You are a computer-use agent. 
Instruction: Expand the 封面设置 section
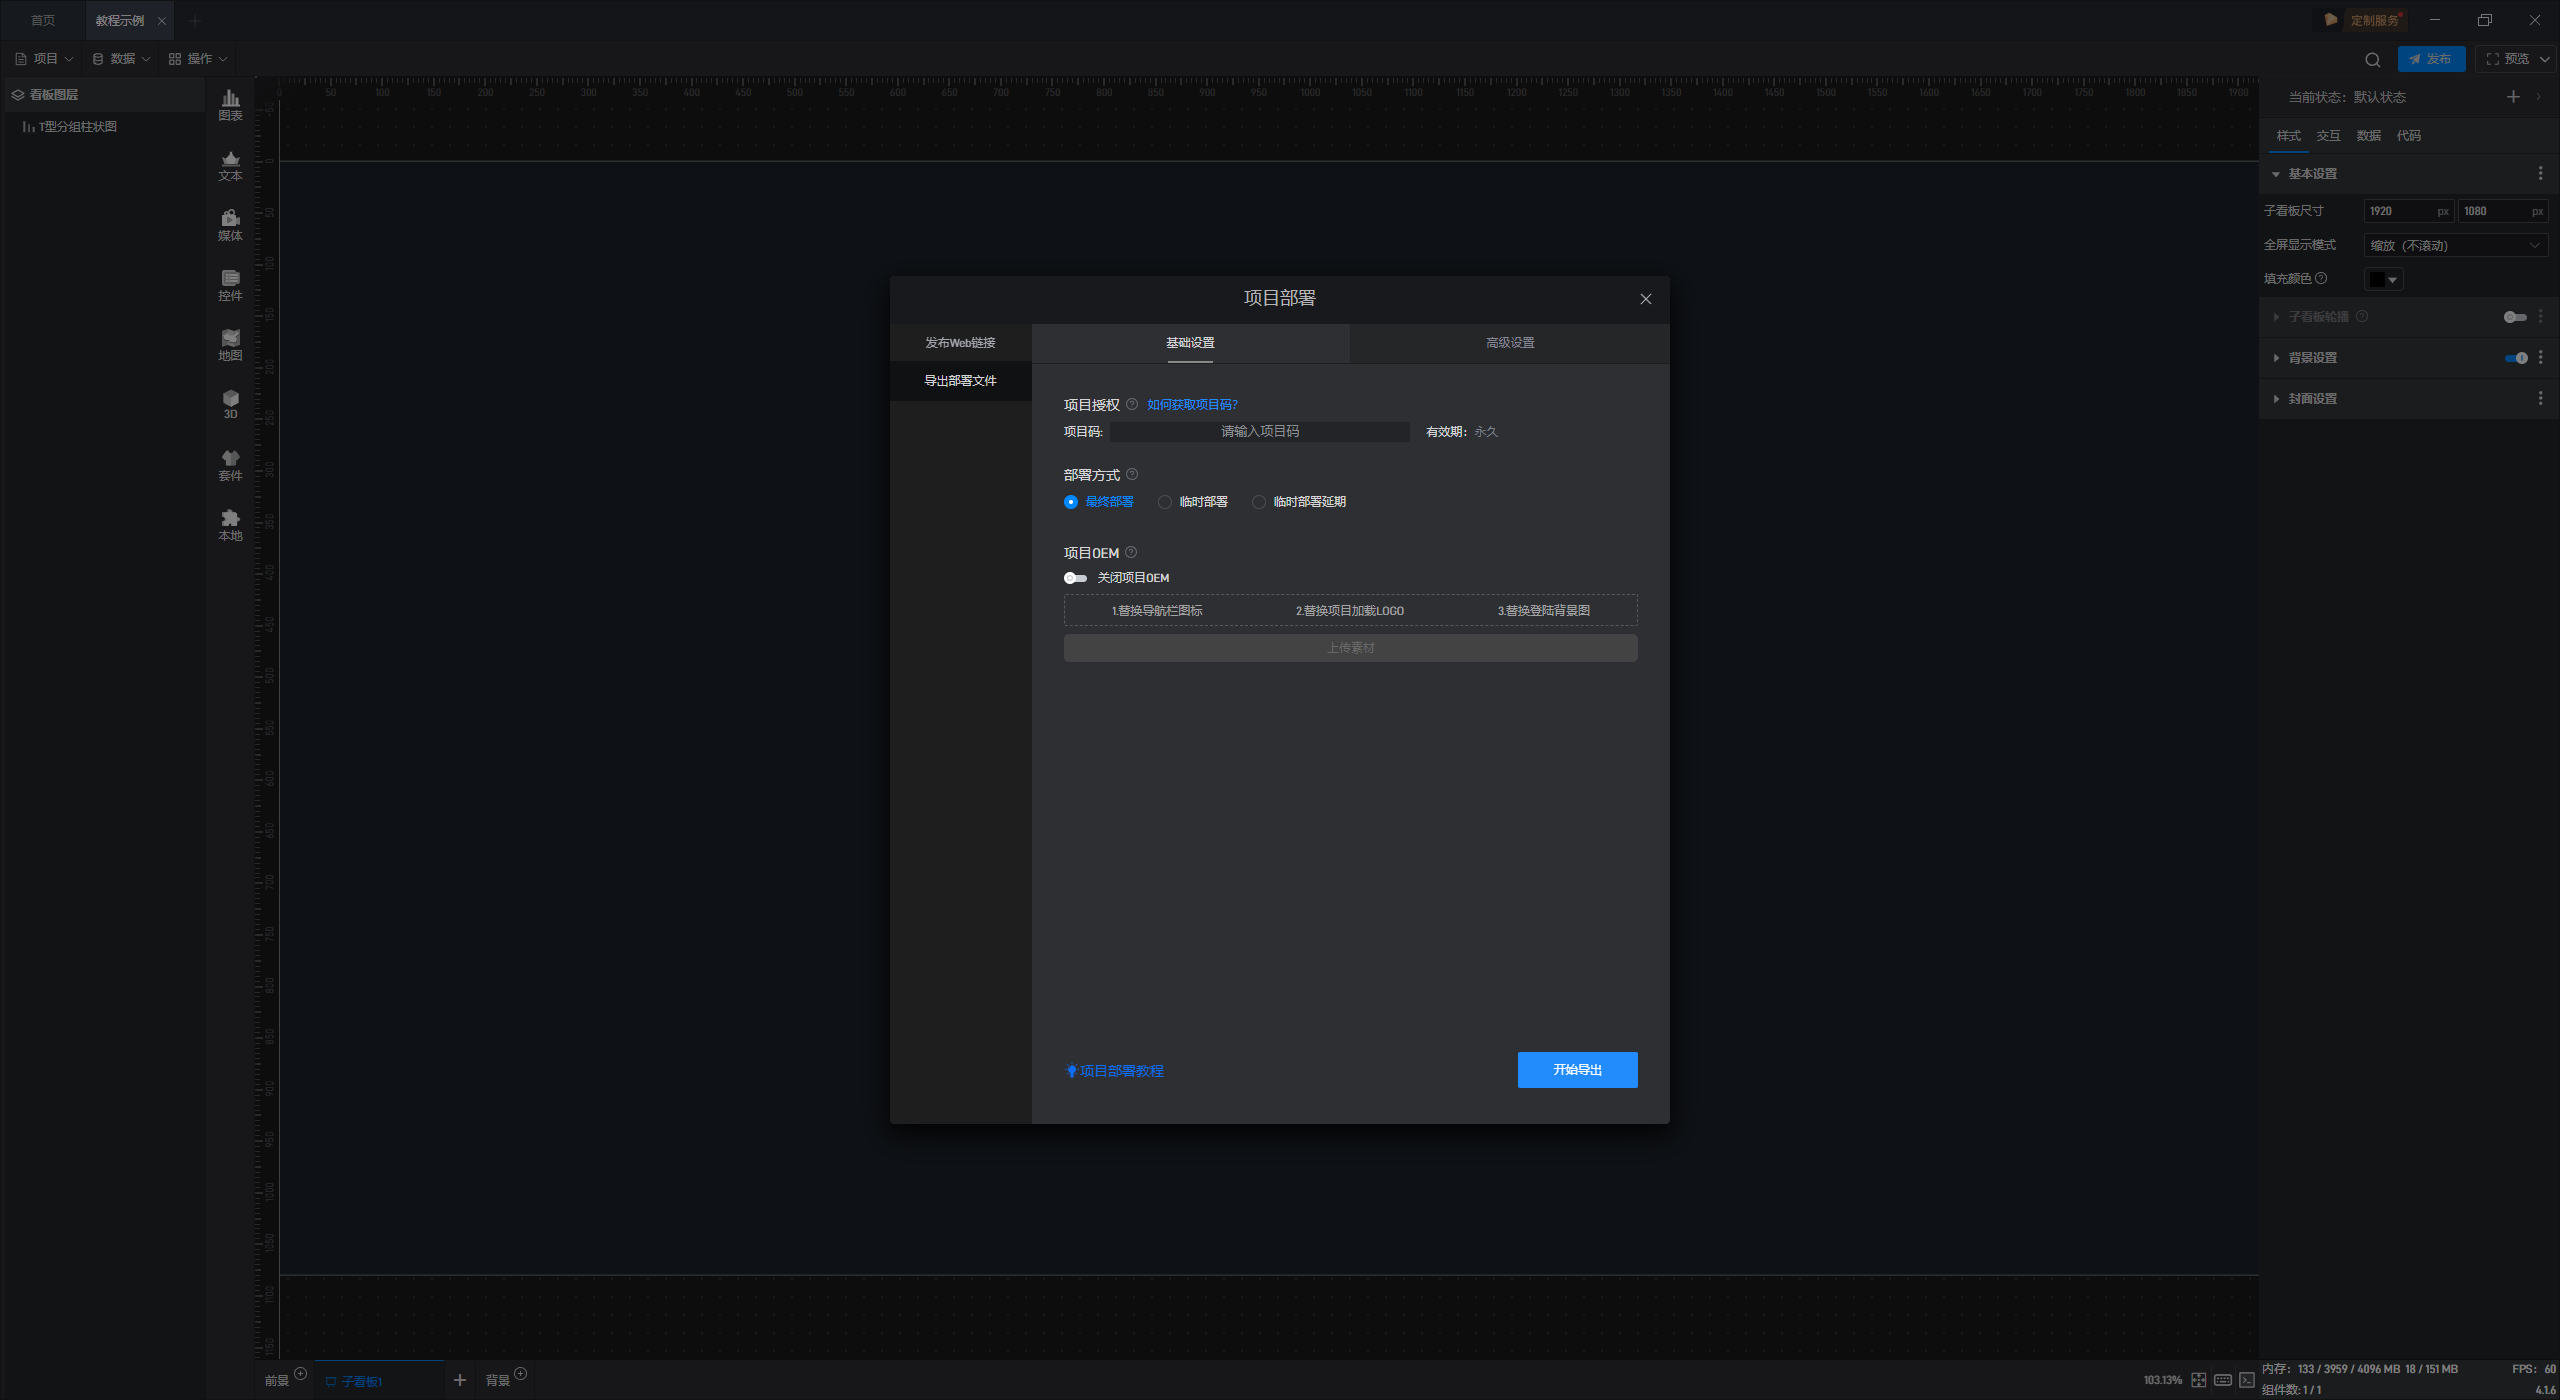pos(2312,399)
